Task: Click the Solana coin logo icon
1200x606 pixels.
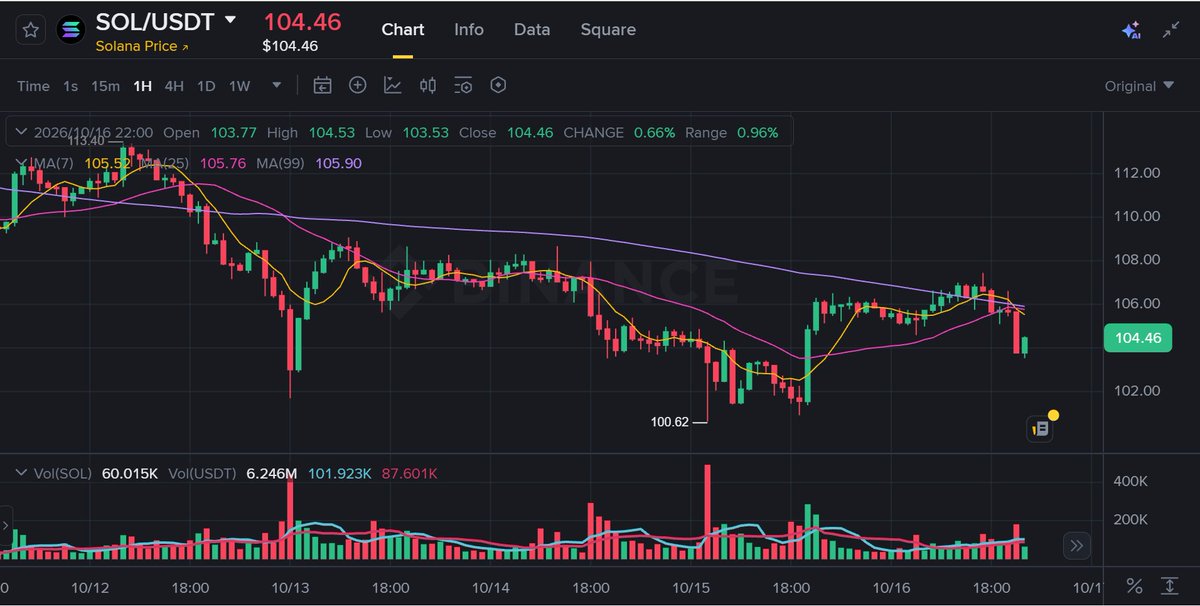Action: point(70,31)
